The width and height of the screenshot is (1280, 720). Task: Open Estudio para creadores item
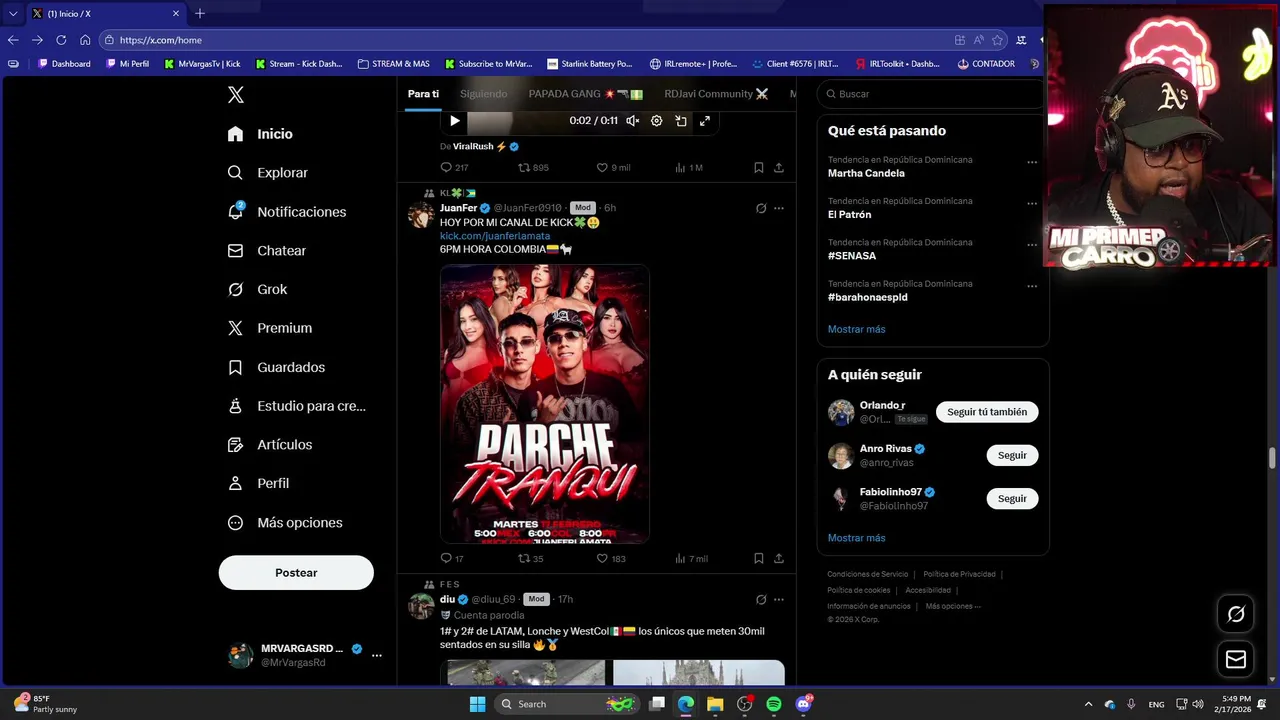coord(296,406)
